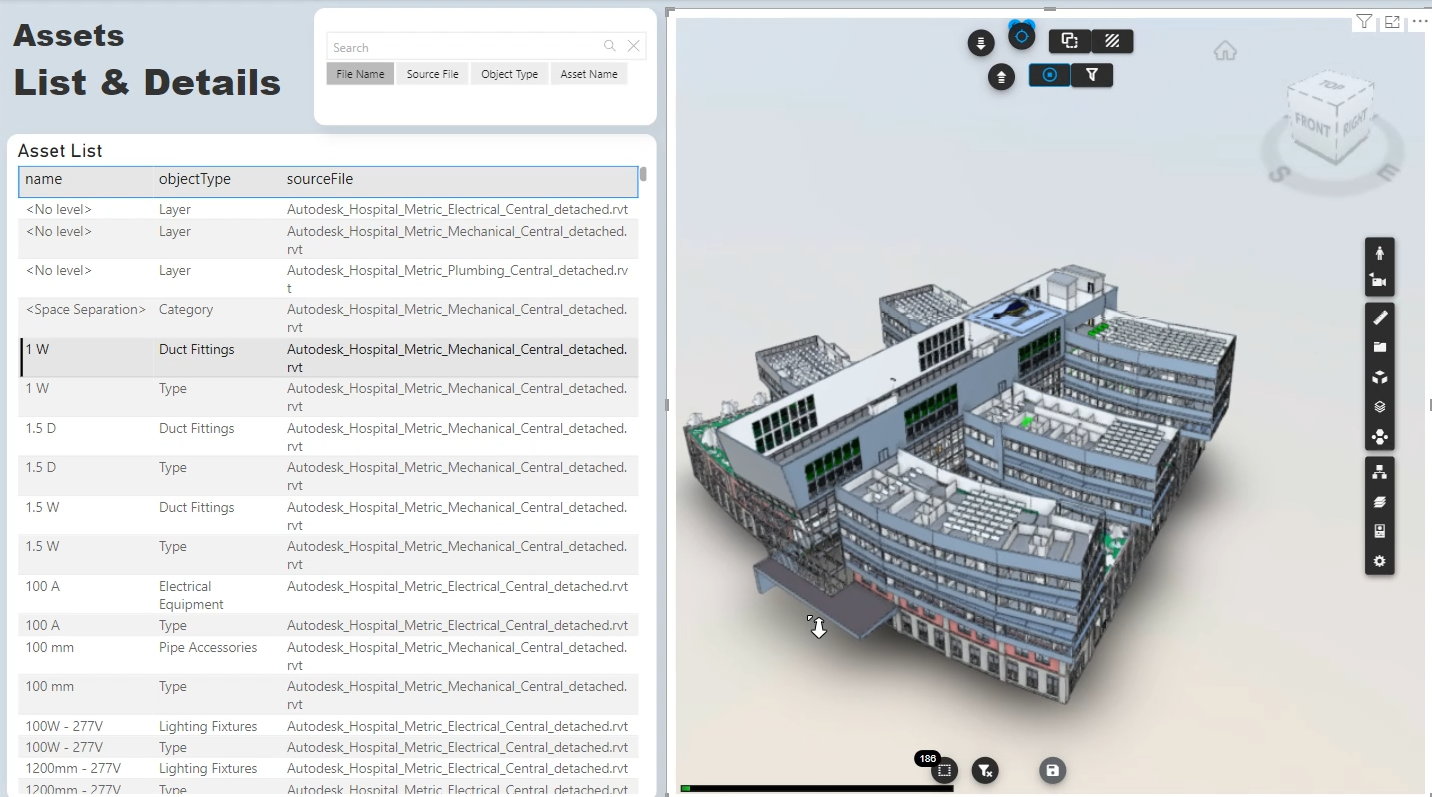Image resolution: width=1432 pixels, height=797 pixels.
Task: Sort by the sourceFile column header
Action: [x=320, y=180]
